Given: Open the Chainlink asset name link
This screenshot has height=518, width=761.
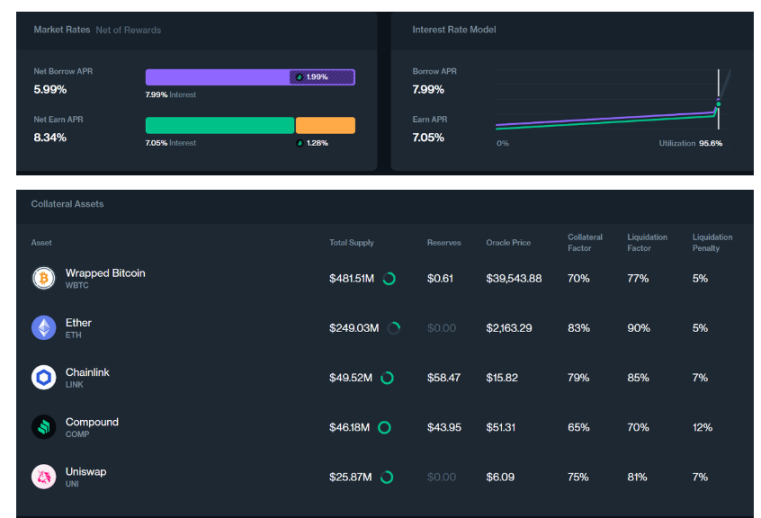Looking at the screenshot, I should tap(88, 372).
